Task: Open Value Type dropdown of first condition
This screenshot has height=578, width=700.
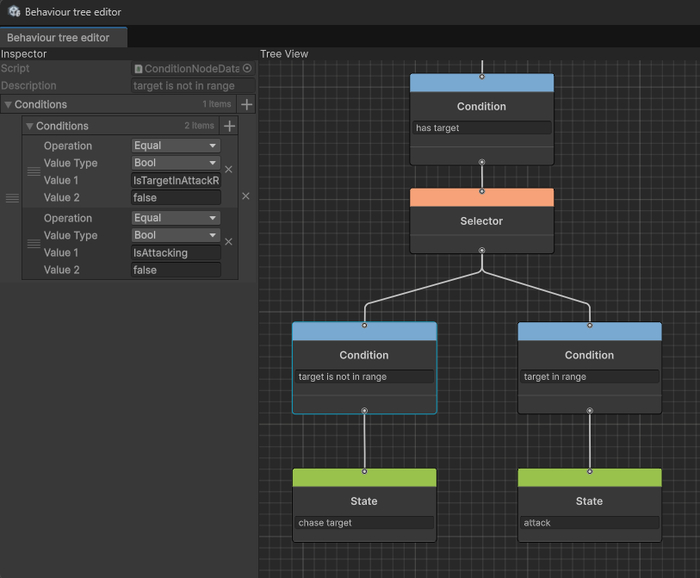Action: [x=175, y=163]
